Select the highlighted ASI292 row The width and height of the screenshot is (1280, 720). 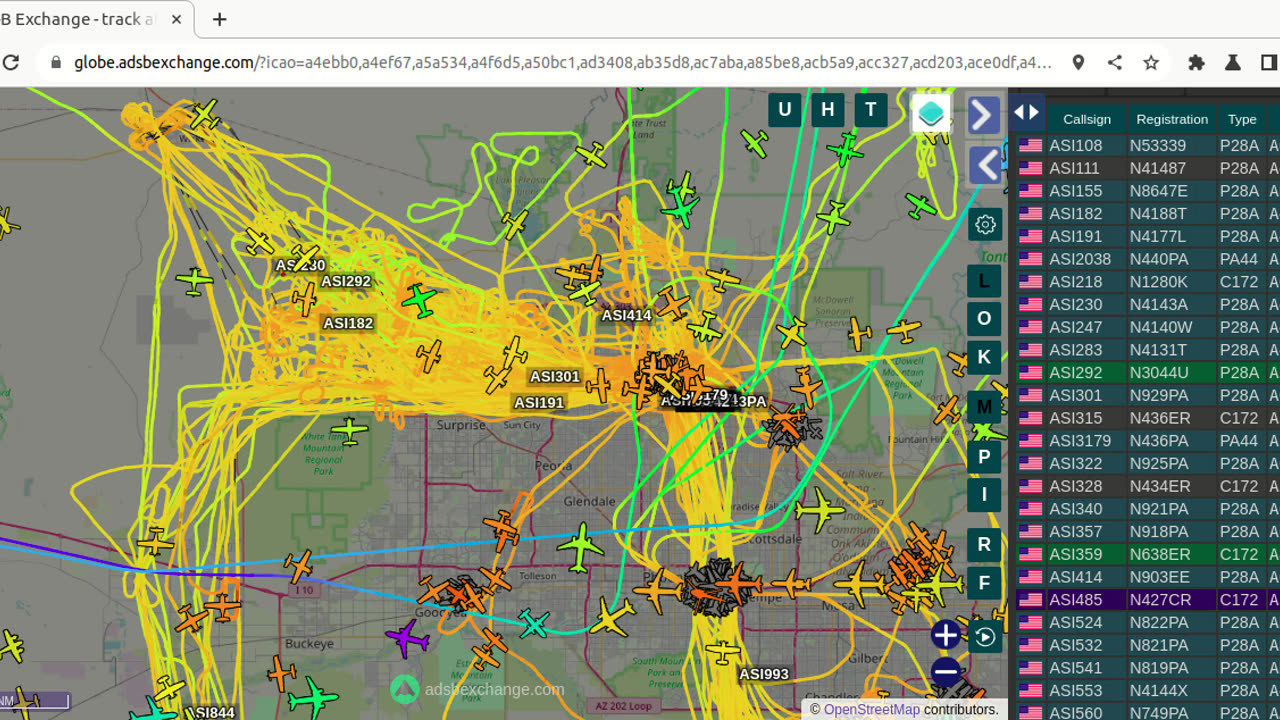[x=1147, y=372]
